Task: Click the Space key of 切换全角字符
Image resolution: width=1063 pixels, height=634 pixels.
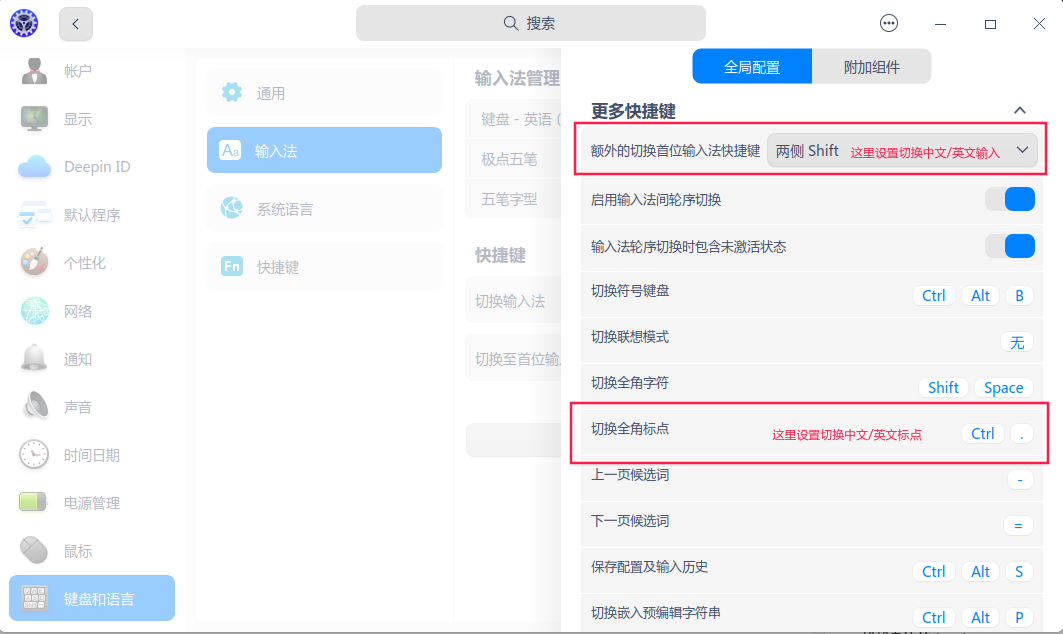Action: (1003, 387)
